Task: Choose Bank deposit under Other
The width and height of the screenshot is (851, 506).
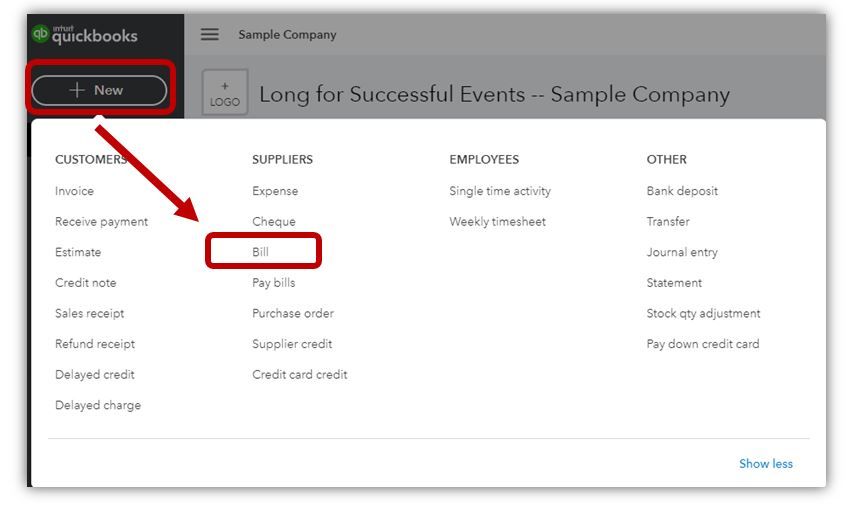Action: click(682, 191)
